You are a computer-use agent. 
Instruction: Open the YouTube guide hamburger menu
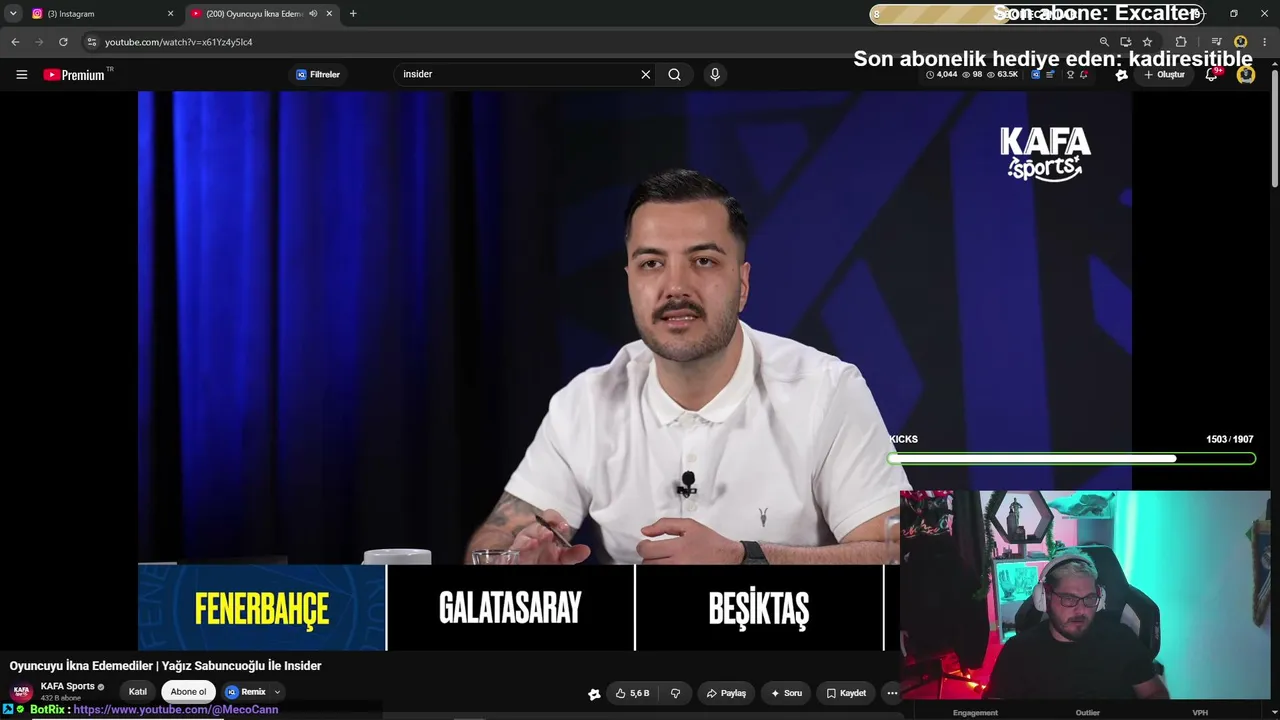tap(21, 74)
